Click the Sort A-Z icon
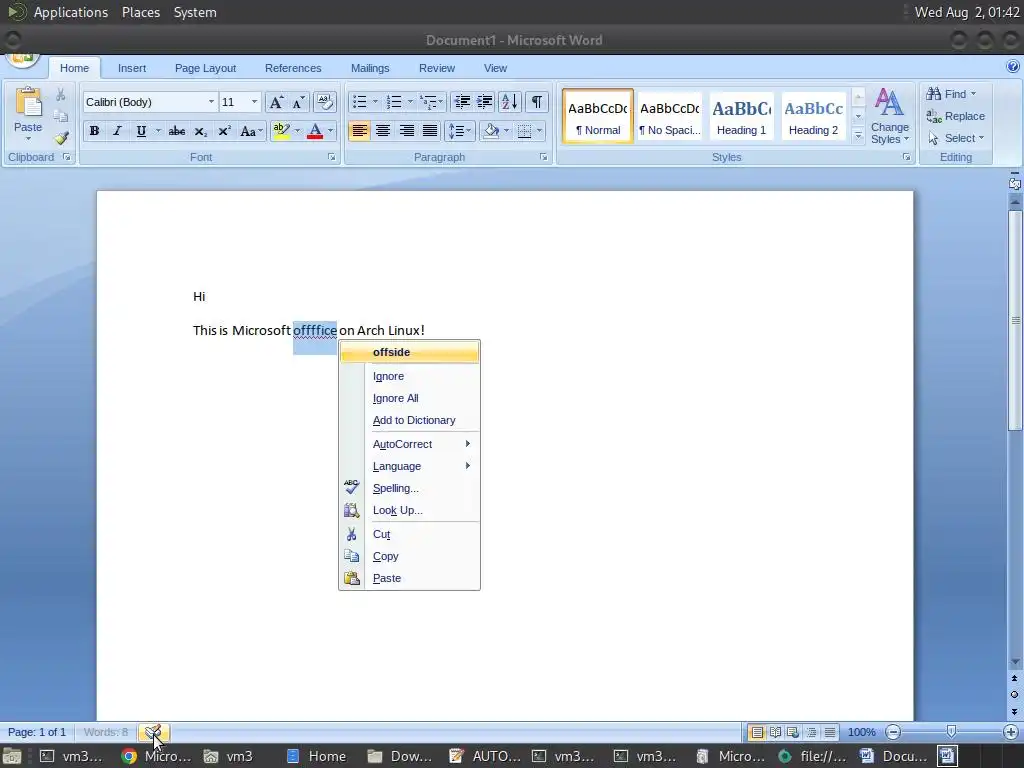1024x768 pixels. coord(509,102)
